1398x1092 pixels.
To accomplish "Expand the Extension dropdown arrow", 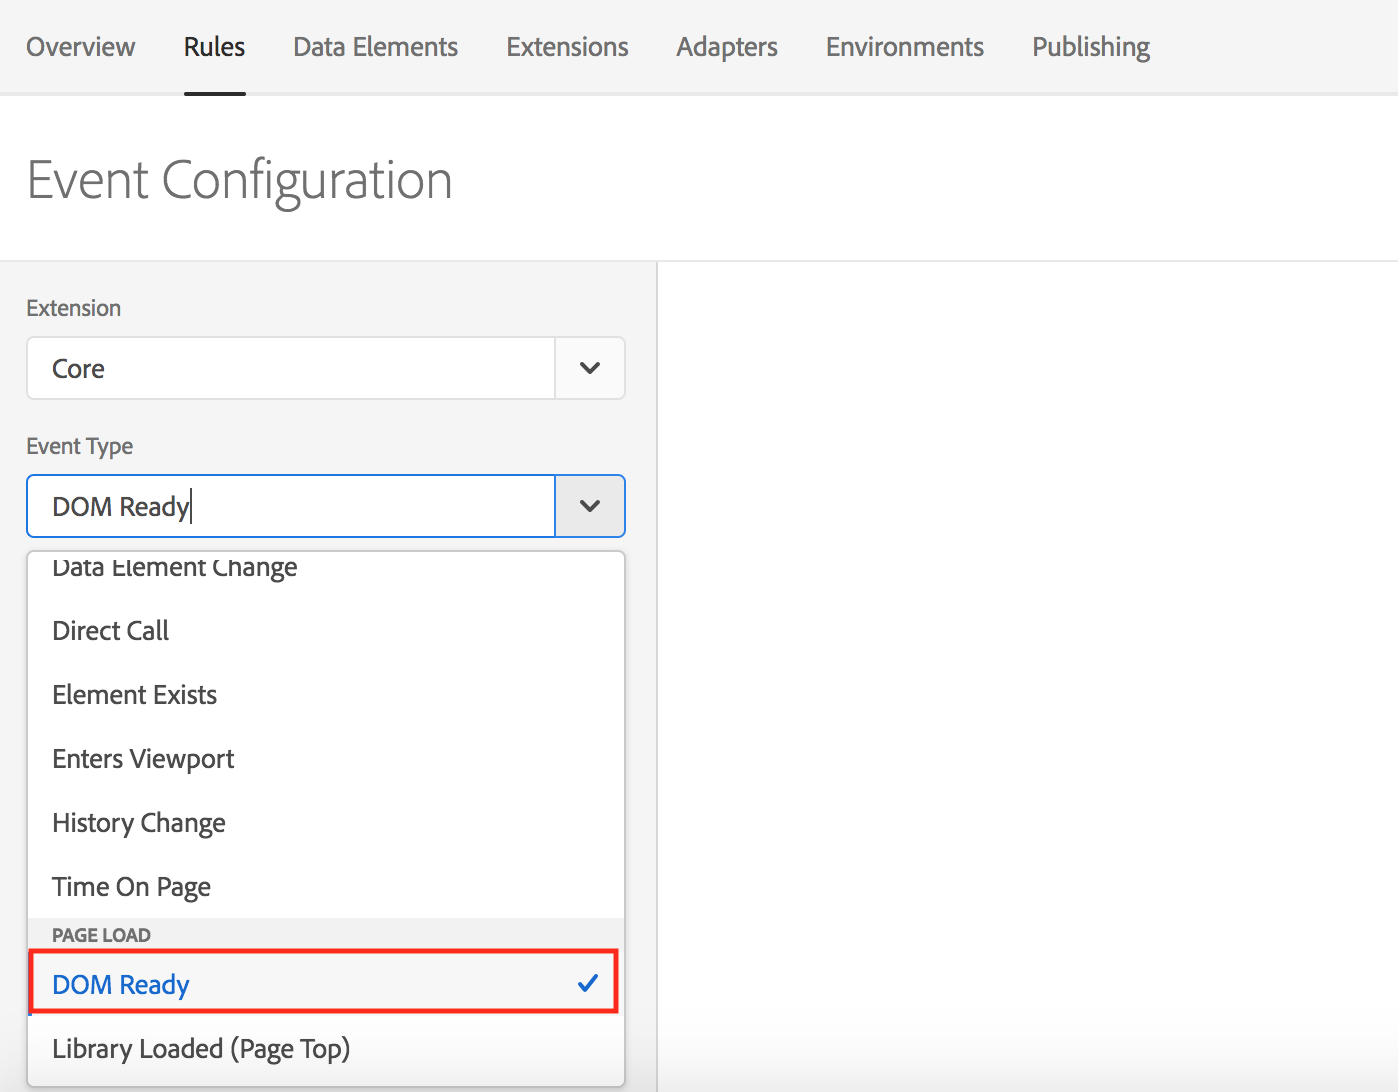I will (590, 368).
